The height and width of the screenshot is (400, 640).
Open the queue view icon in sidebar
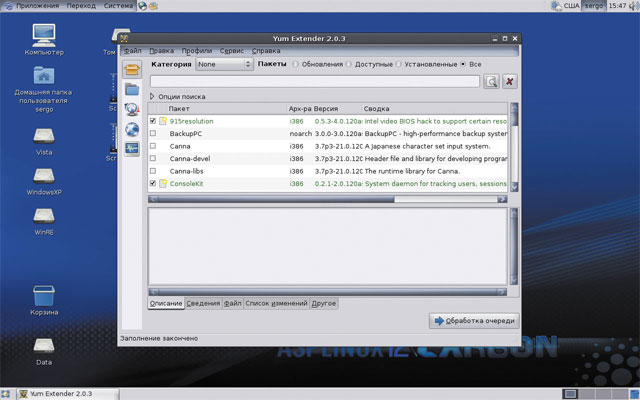(x=132, y=109)
